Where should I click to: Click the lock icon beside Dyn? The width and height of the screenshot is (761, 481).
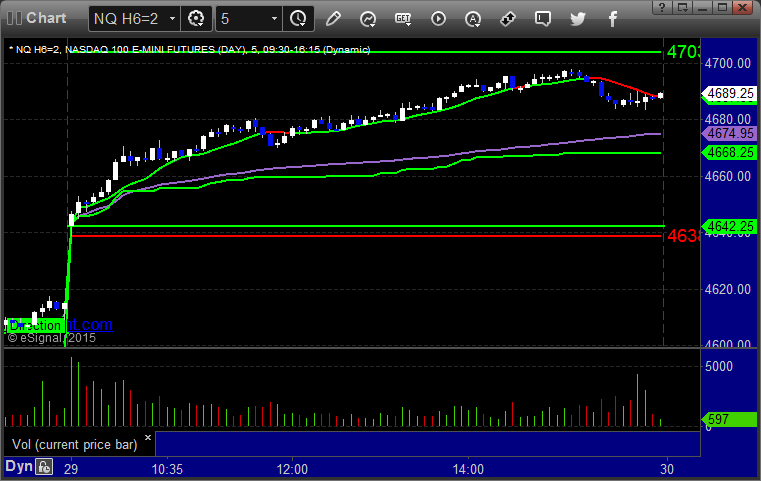(x=44, y=467)
